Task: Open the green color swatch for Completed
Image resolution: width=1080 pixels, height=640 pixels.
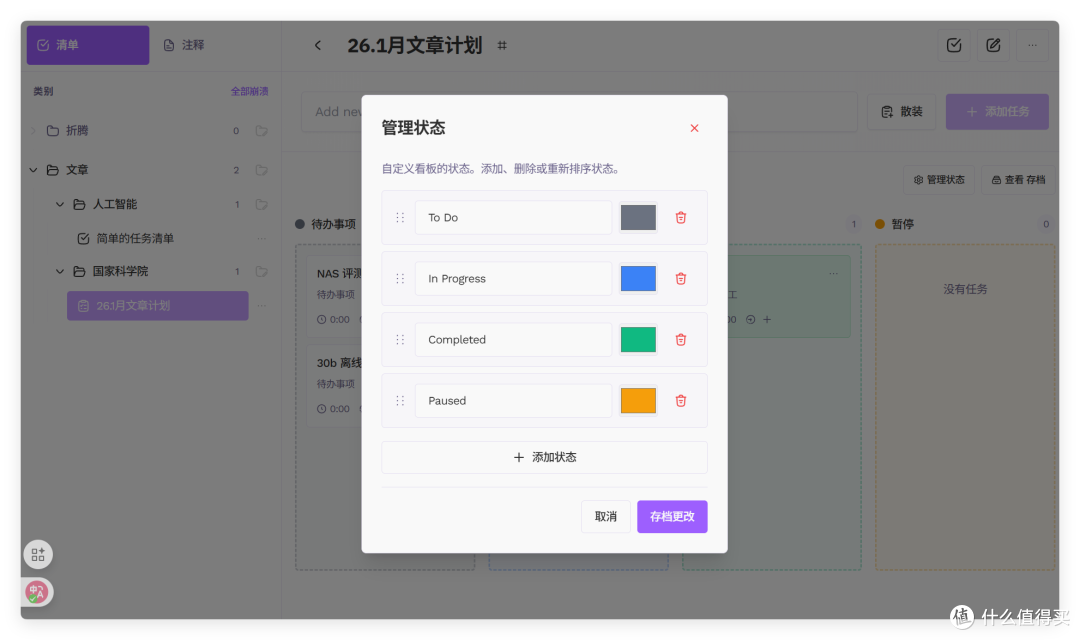Action: click(638, 340)
